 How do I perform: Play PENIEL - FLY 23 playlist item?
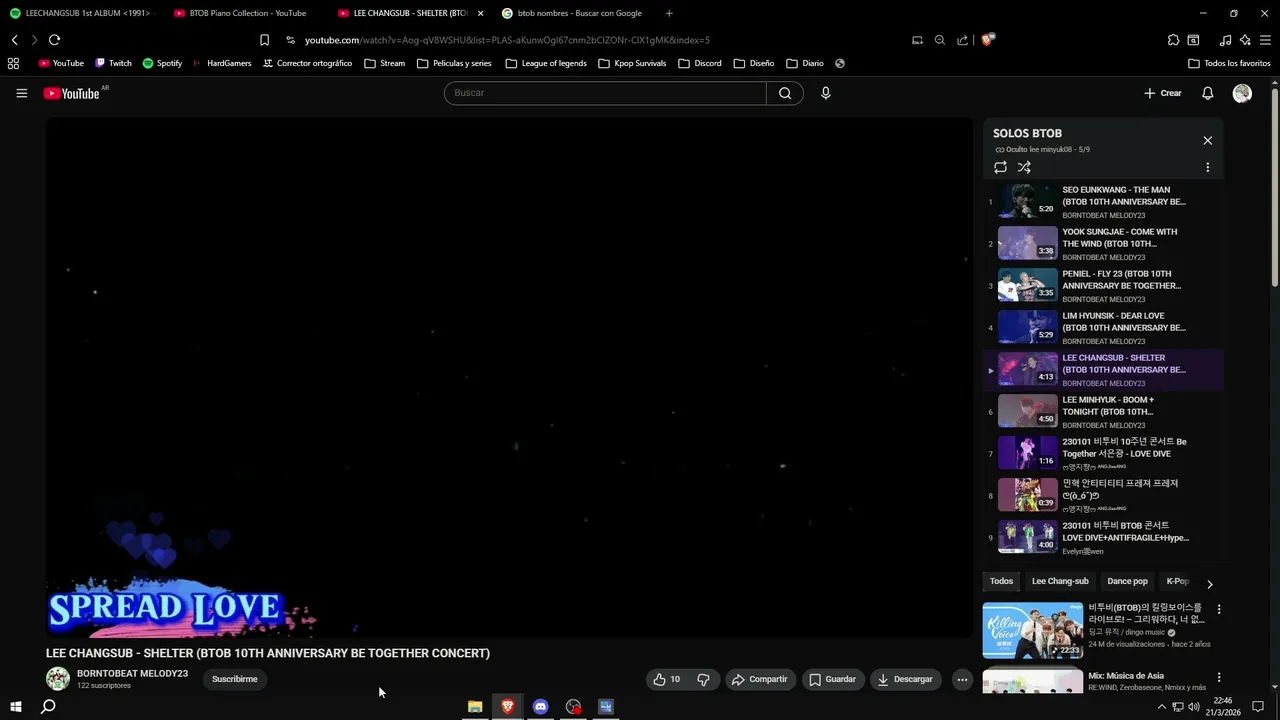tap(1103, 286)
